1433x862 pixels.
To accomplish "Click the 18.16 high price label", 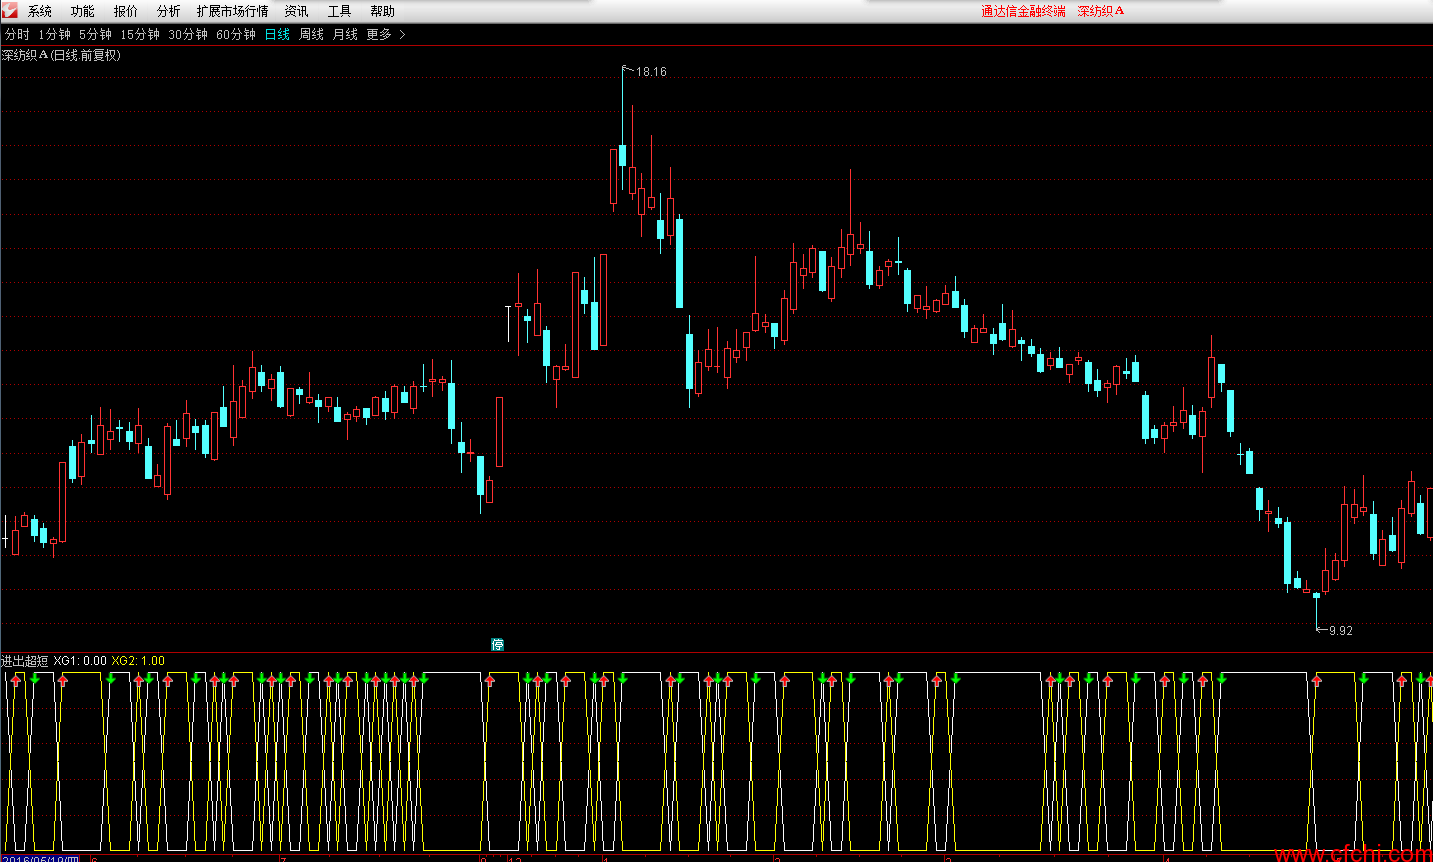I will [x=651, y=72].
